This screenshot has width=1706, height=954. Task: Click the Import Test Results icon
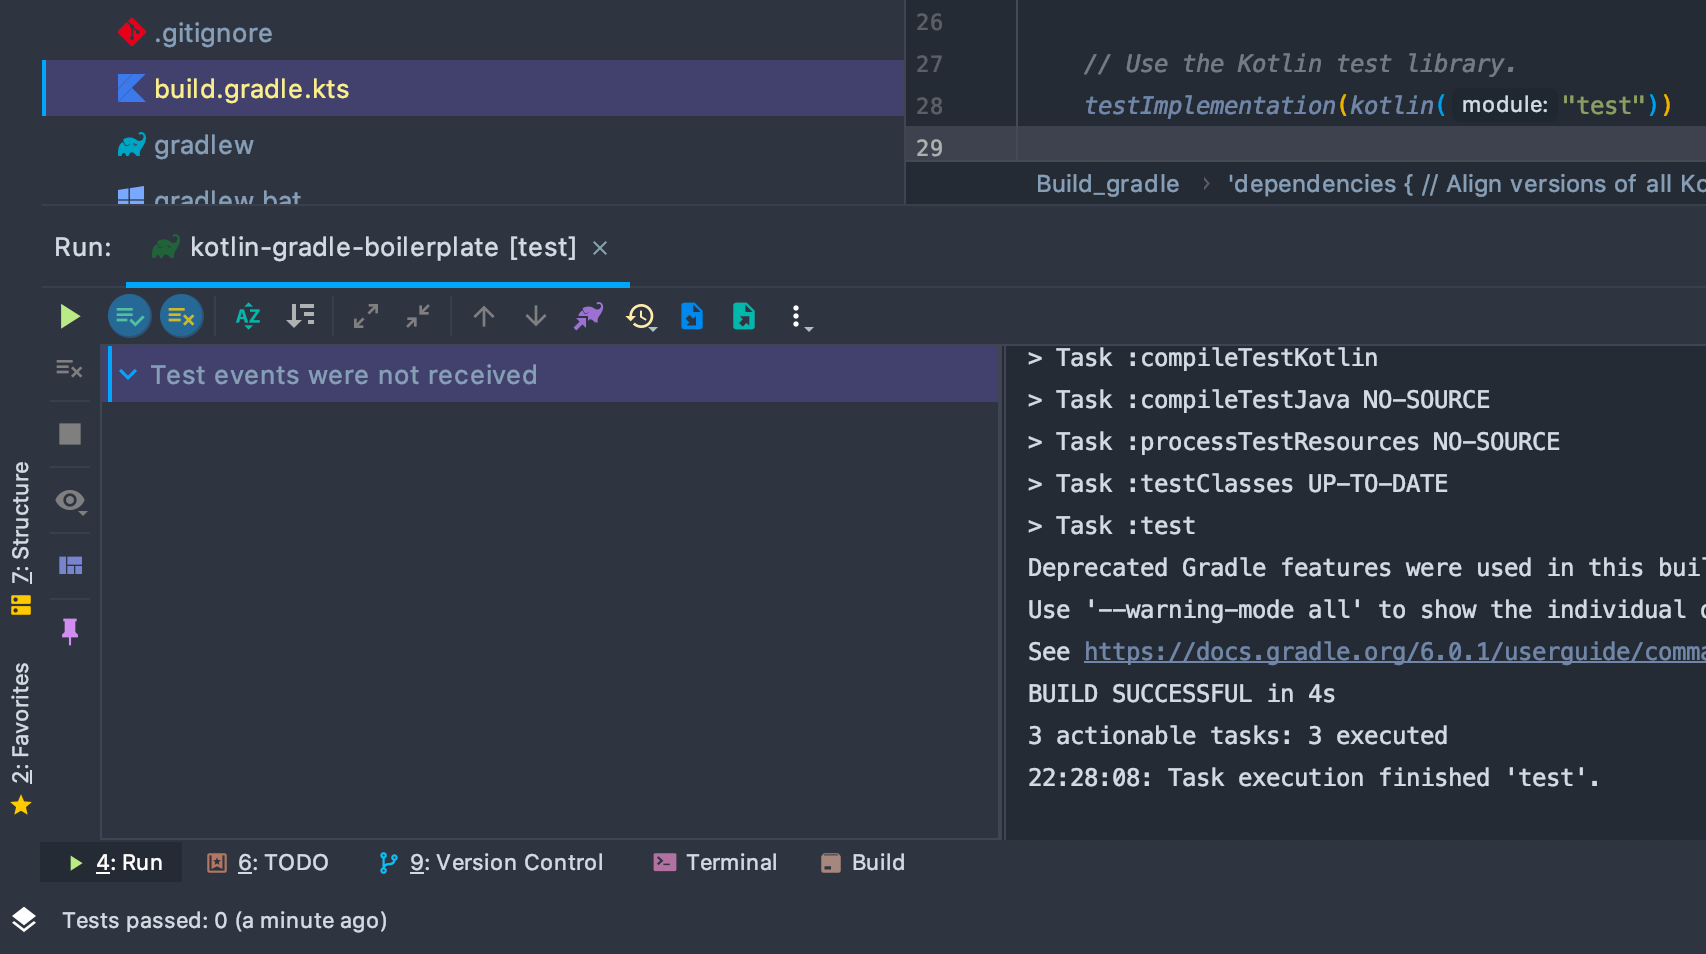pyautogui.click(x=692, y=316)
